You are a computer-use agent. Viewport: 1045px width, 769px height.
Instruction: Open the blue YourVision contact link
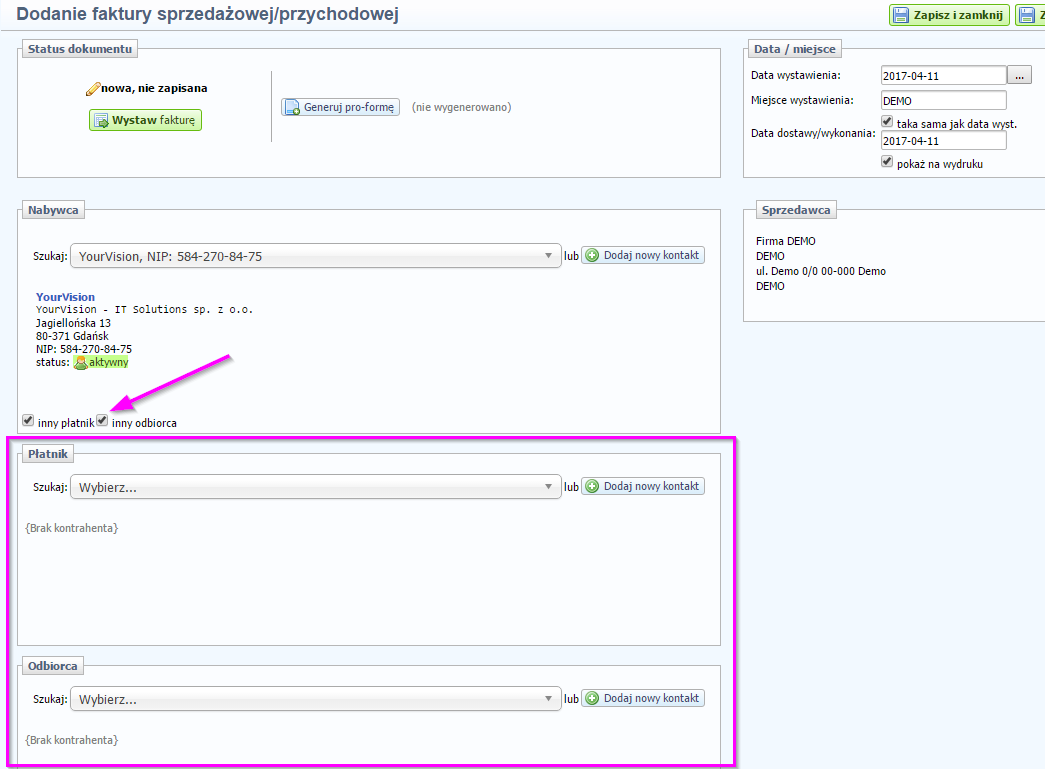tap(65, 297)
